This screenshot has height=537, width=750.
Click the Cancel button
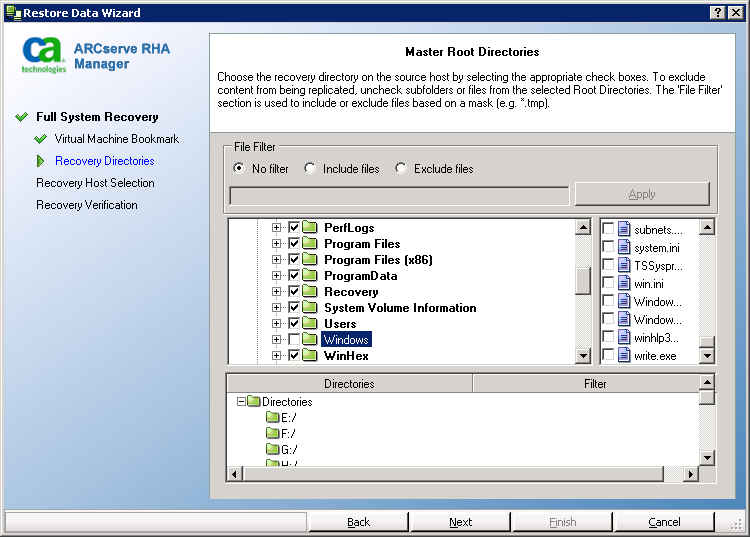664,522
